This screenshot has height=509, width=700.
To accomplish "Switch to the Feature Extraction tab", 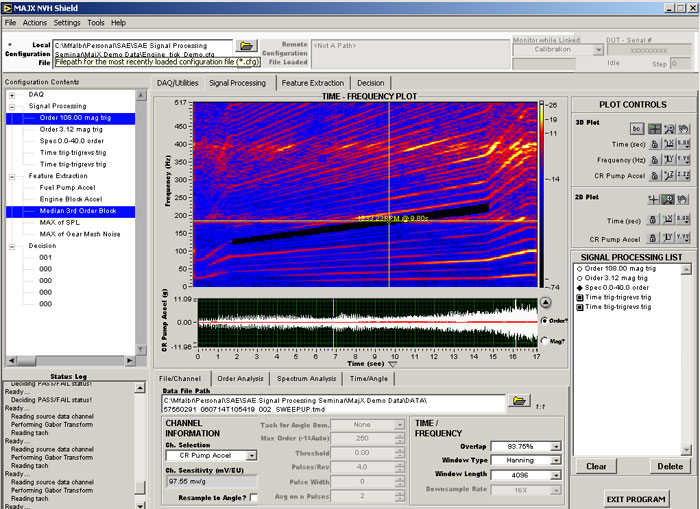I will [312, 83].
